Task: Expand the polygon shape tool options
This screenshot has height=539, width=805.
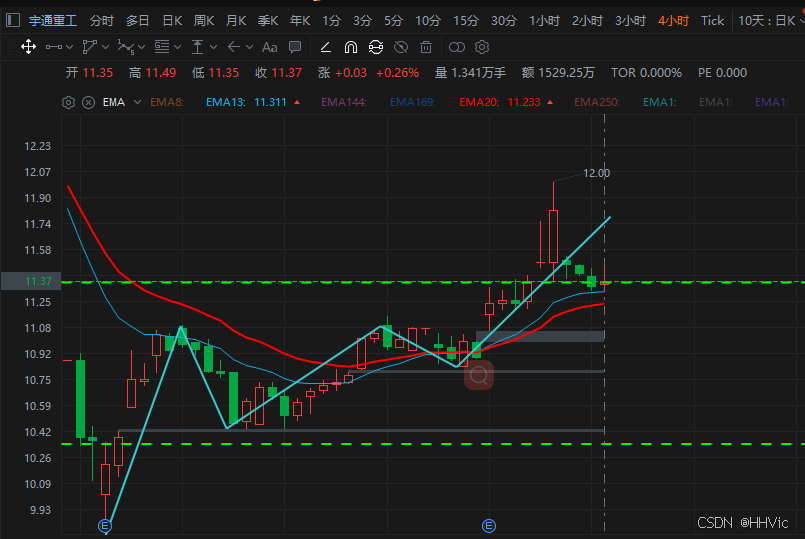Action: [x=105, y=47]
